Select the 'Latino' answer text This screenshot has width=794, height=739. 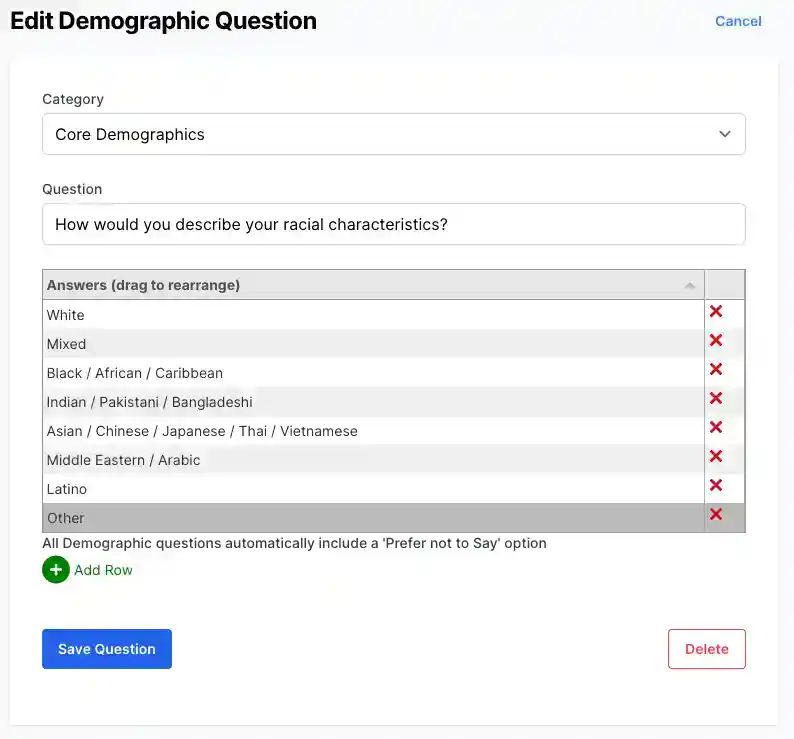tap(67, 489)
